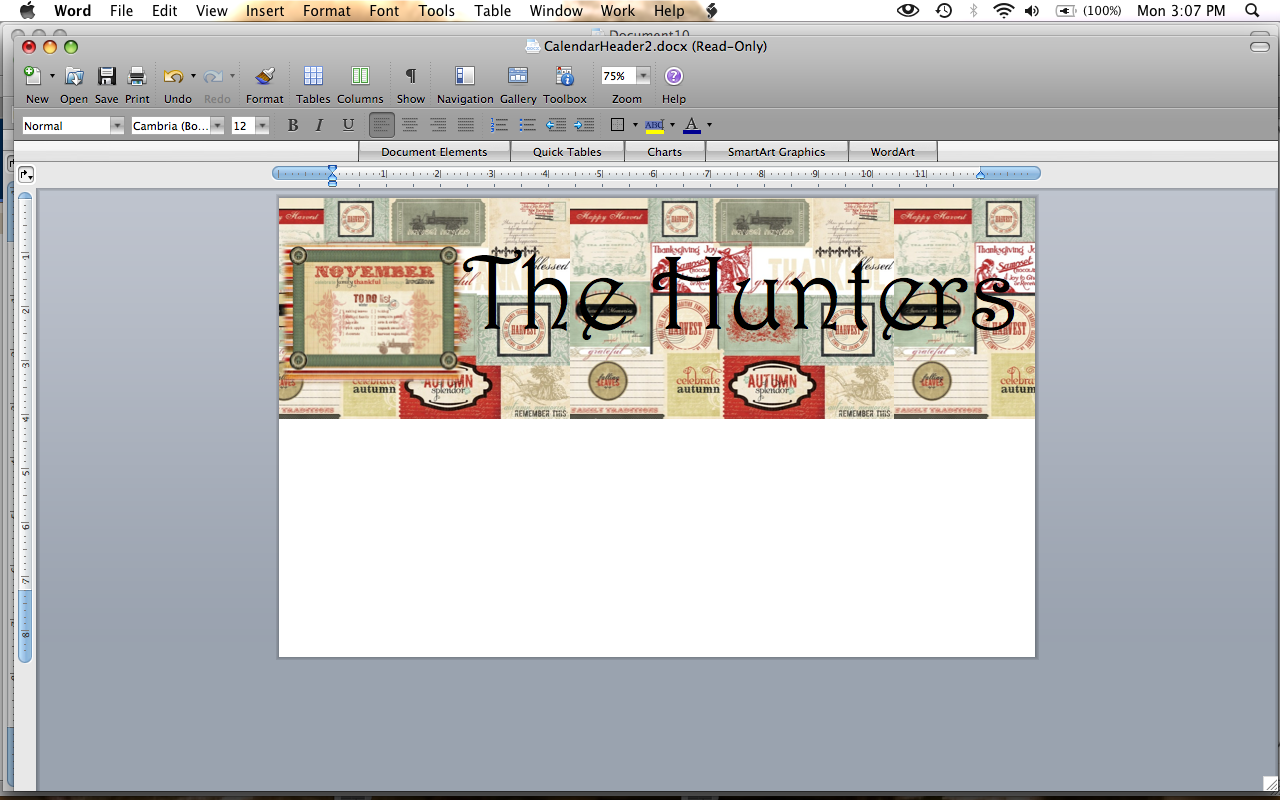Click the tab stop selector at ruler corner

click(x=26, y=174)
